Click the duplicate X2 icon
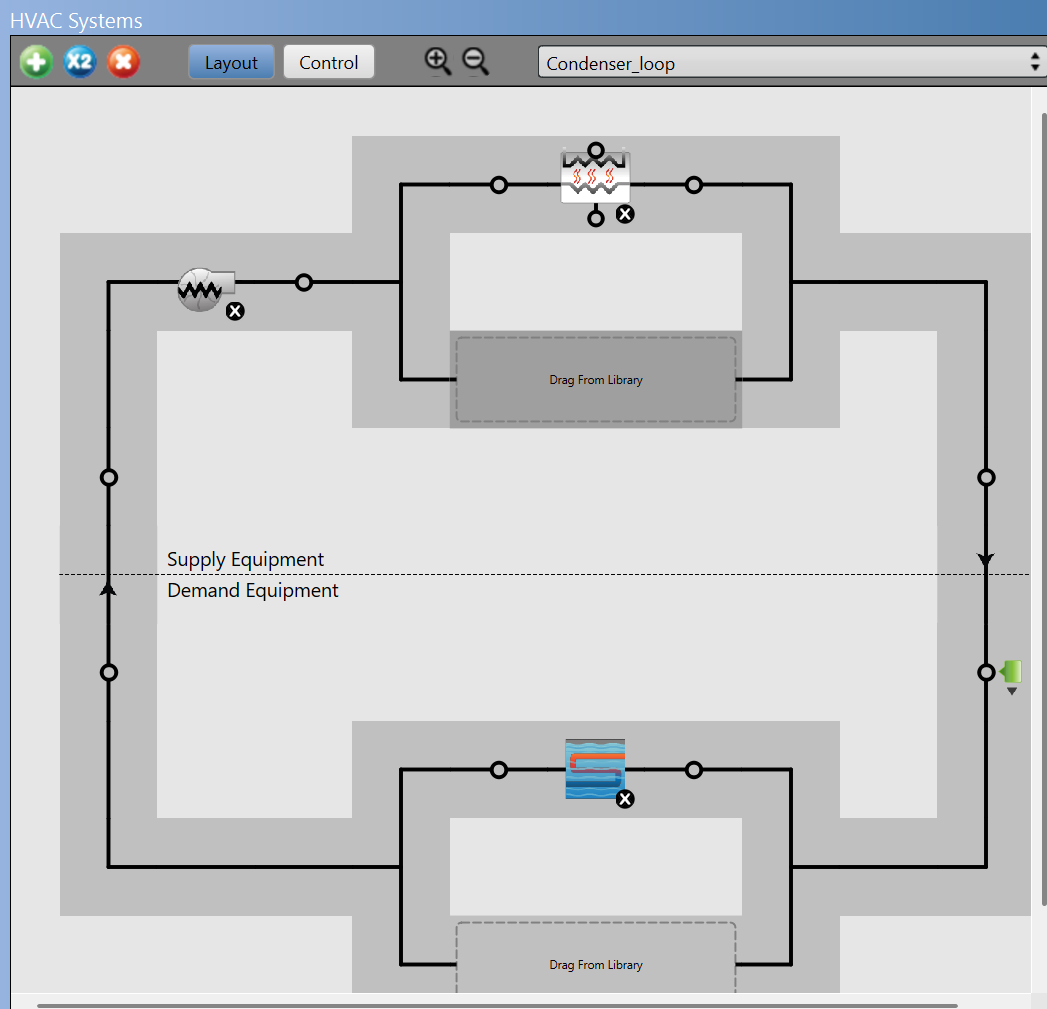The height and width of the screenshot is (1009, 1047). pyautogui.click(x=80, y=61)
